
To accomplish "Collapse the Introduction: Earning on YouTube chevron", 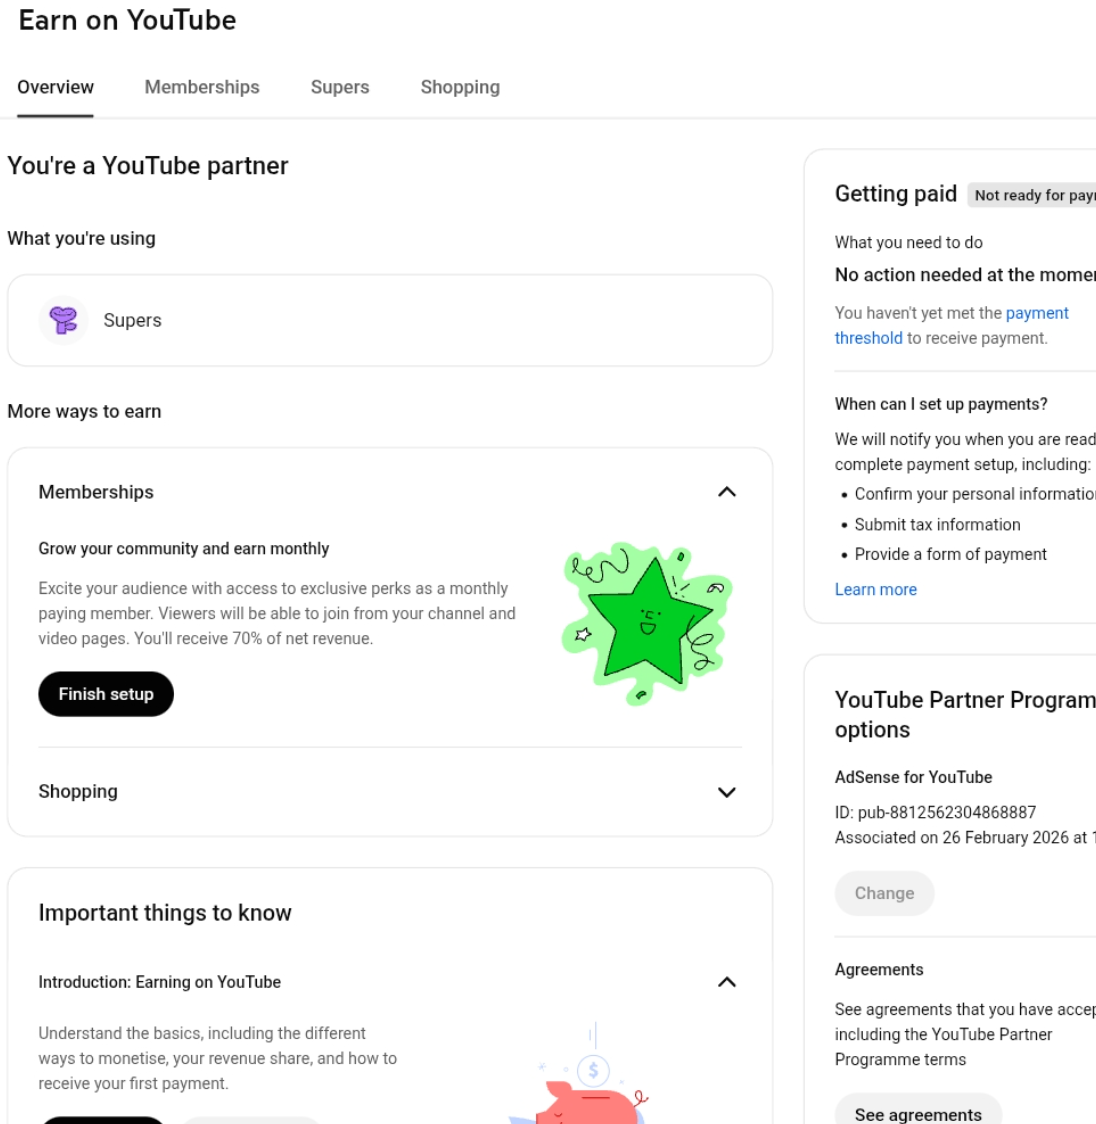I will (727, 982).
